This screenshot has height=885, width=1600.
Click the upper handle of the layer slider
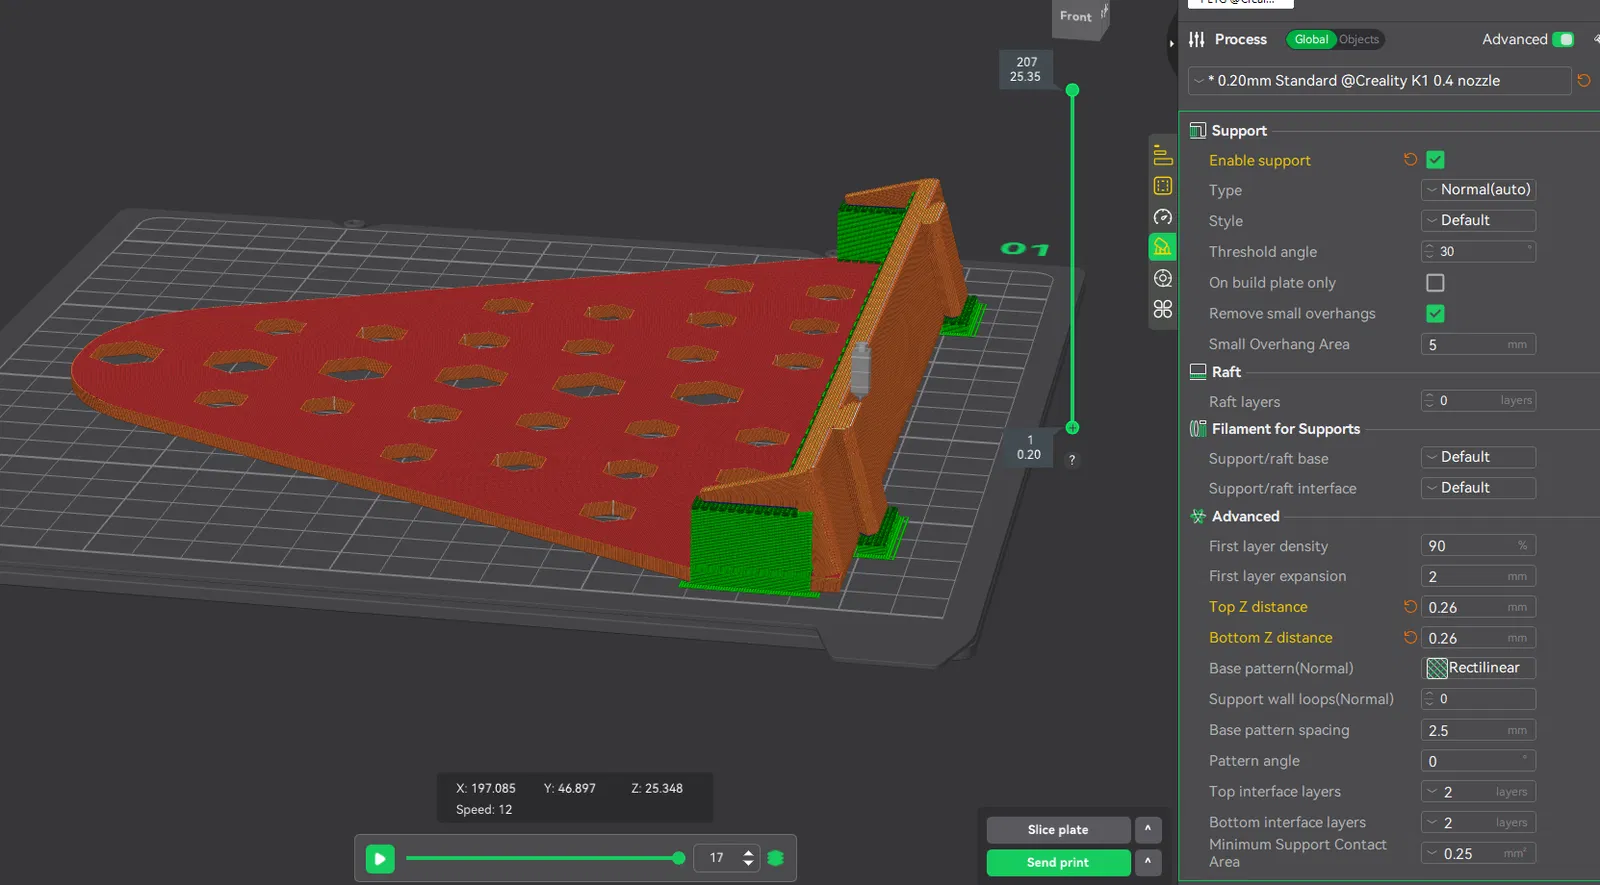point(1072,90)
